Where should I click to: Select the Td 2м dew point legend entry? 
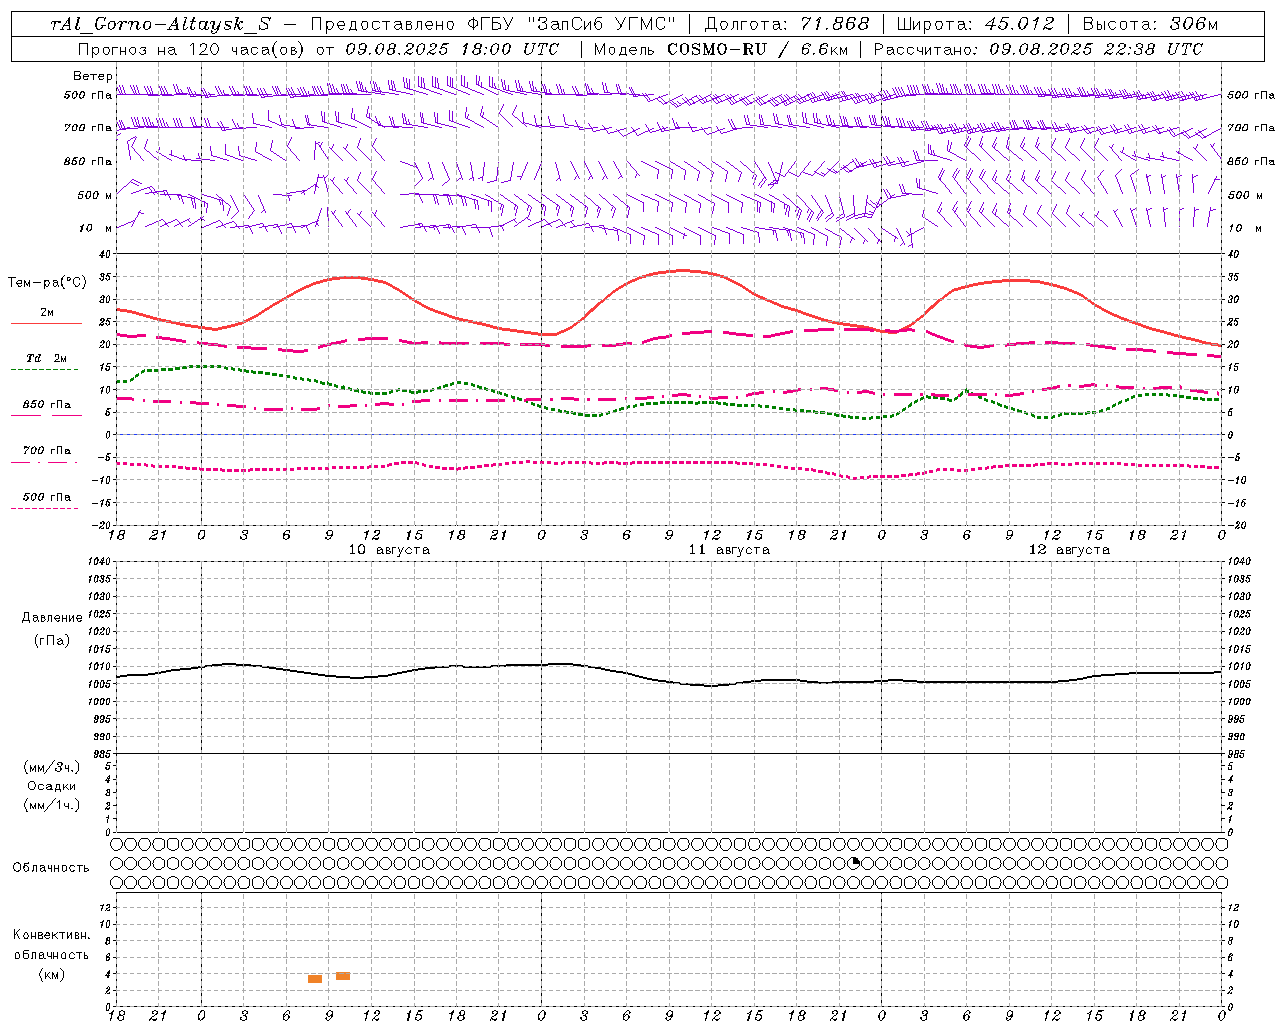click(x=47, y=358)
